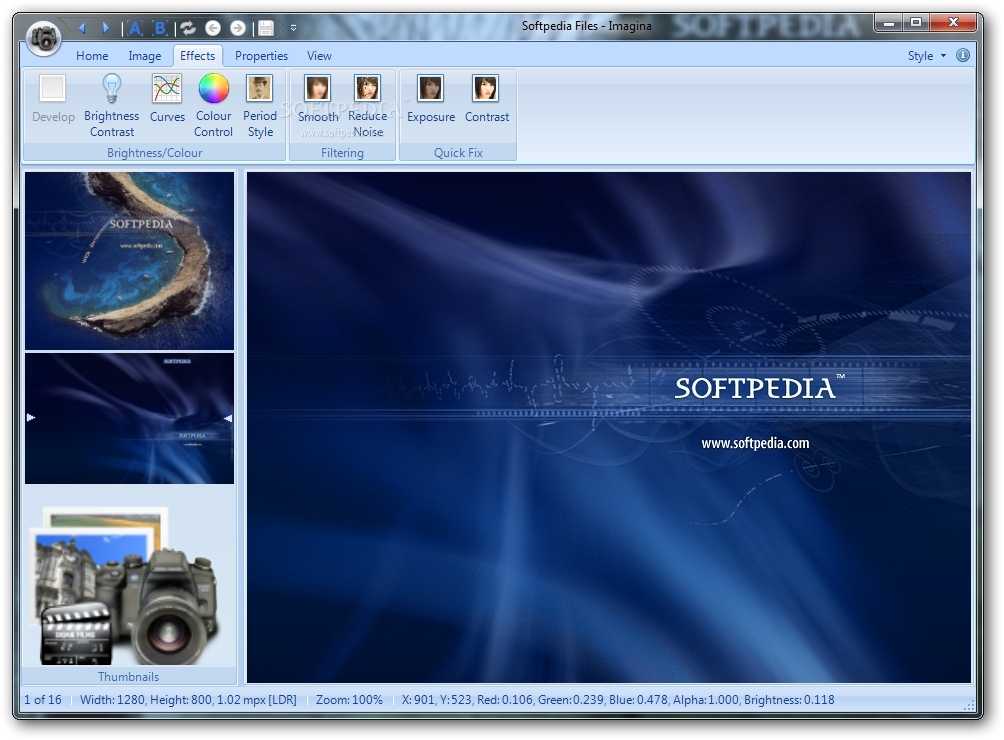The height and width of the screenshot is (740, 1004).
Task: Close the Imagina window
Action: [x=953, y=23]
